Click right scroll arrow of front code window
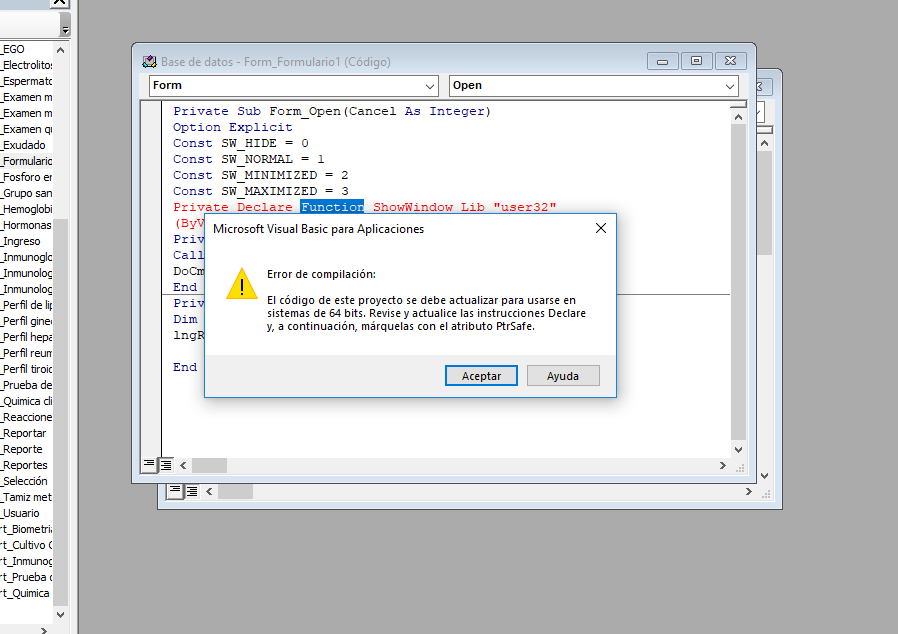898x634 pixels. click(x=723, y=466)
